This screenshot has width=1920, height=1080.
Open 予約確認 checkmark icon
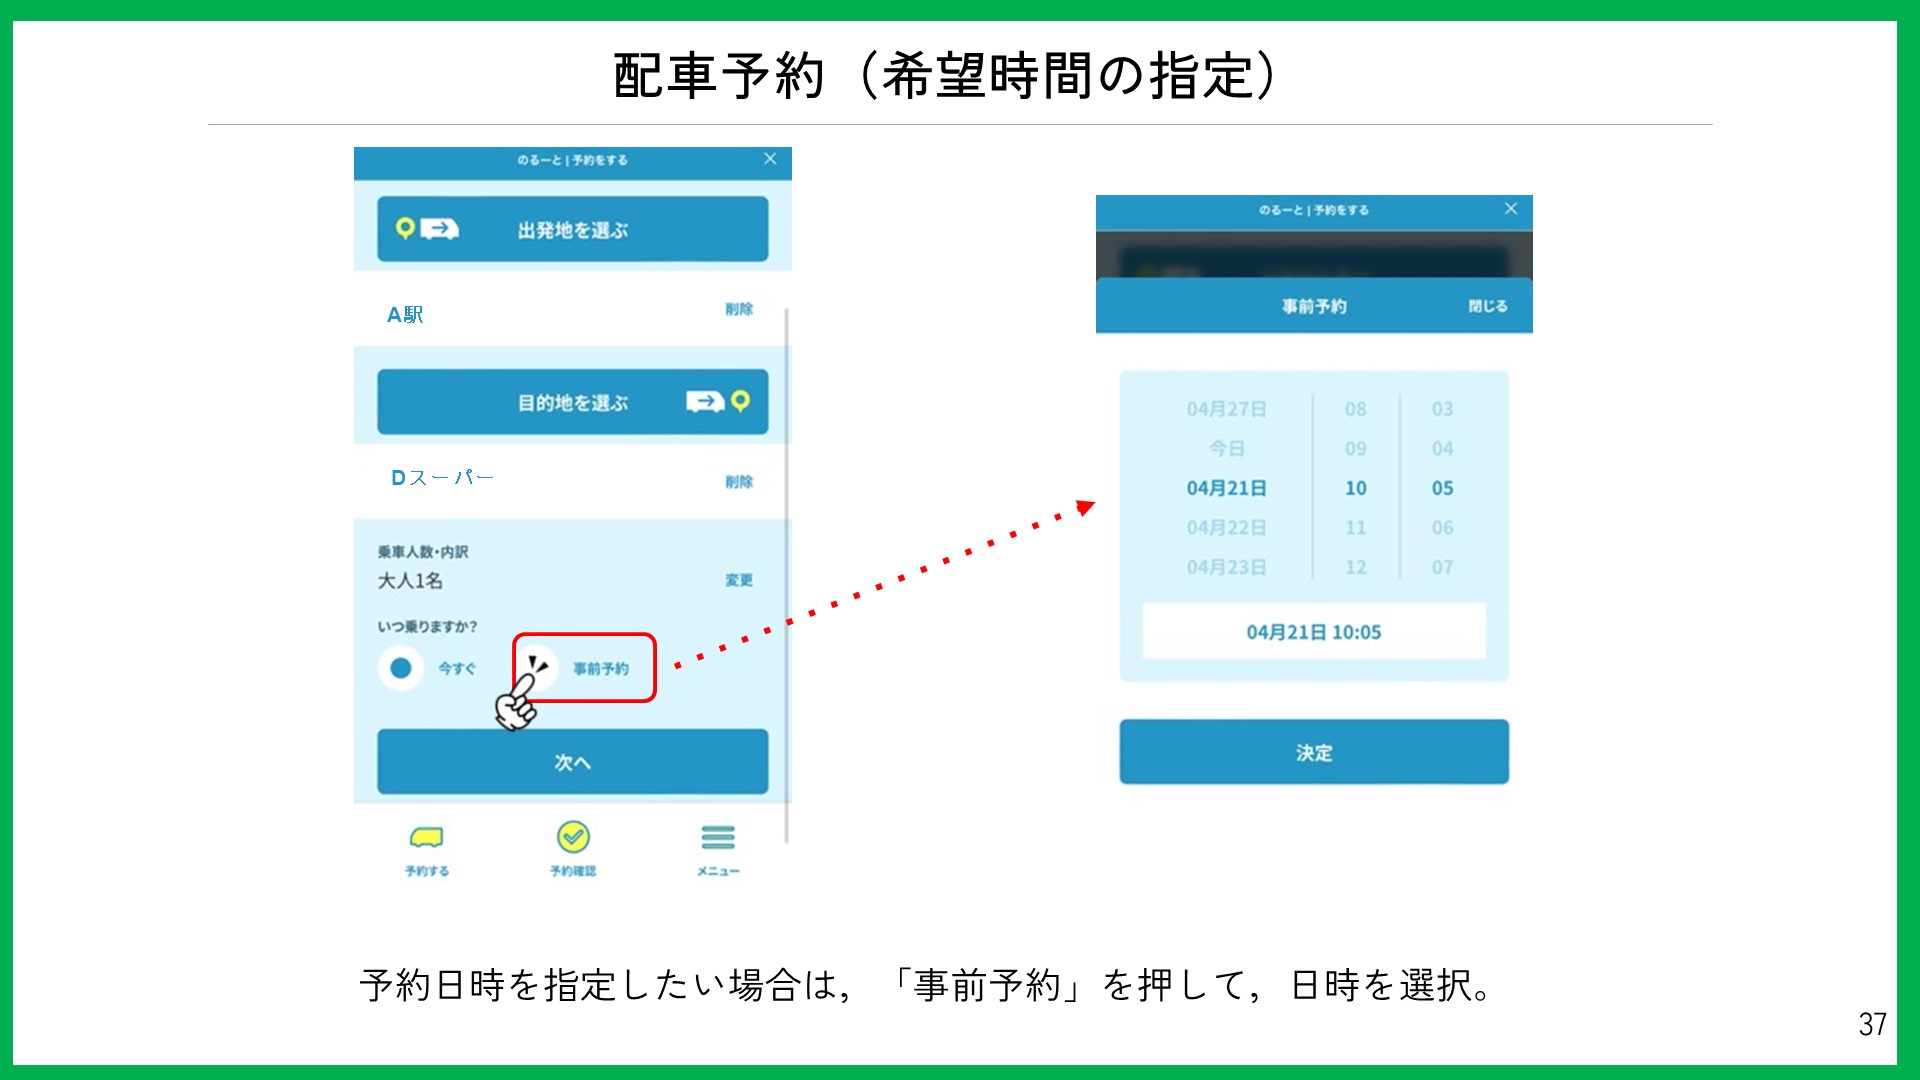point(573,837)
